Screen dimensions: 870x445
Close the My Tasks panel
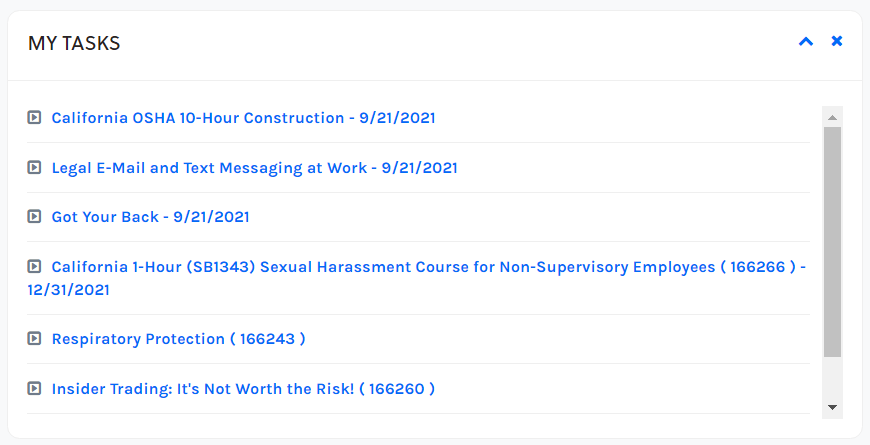837,42
